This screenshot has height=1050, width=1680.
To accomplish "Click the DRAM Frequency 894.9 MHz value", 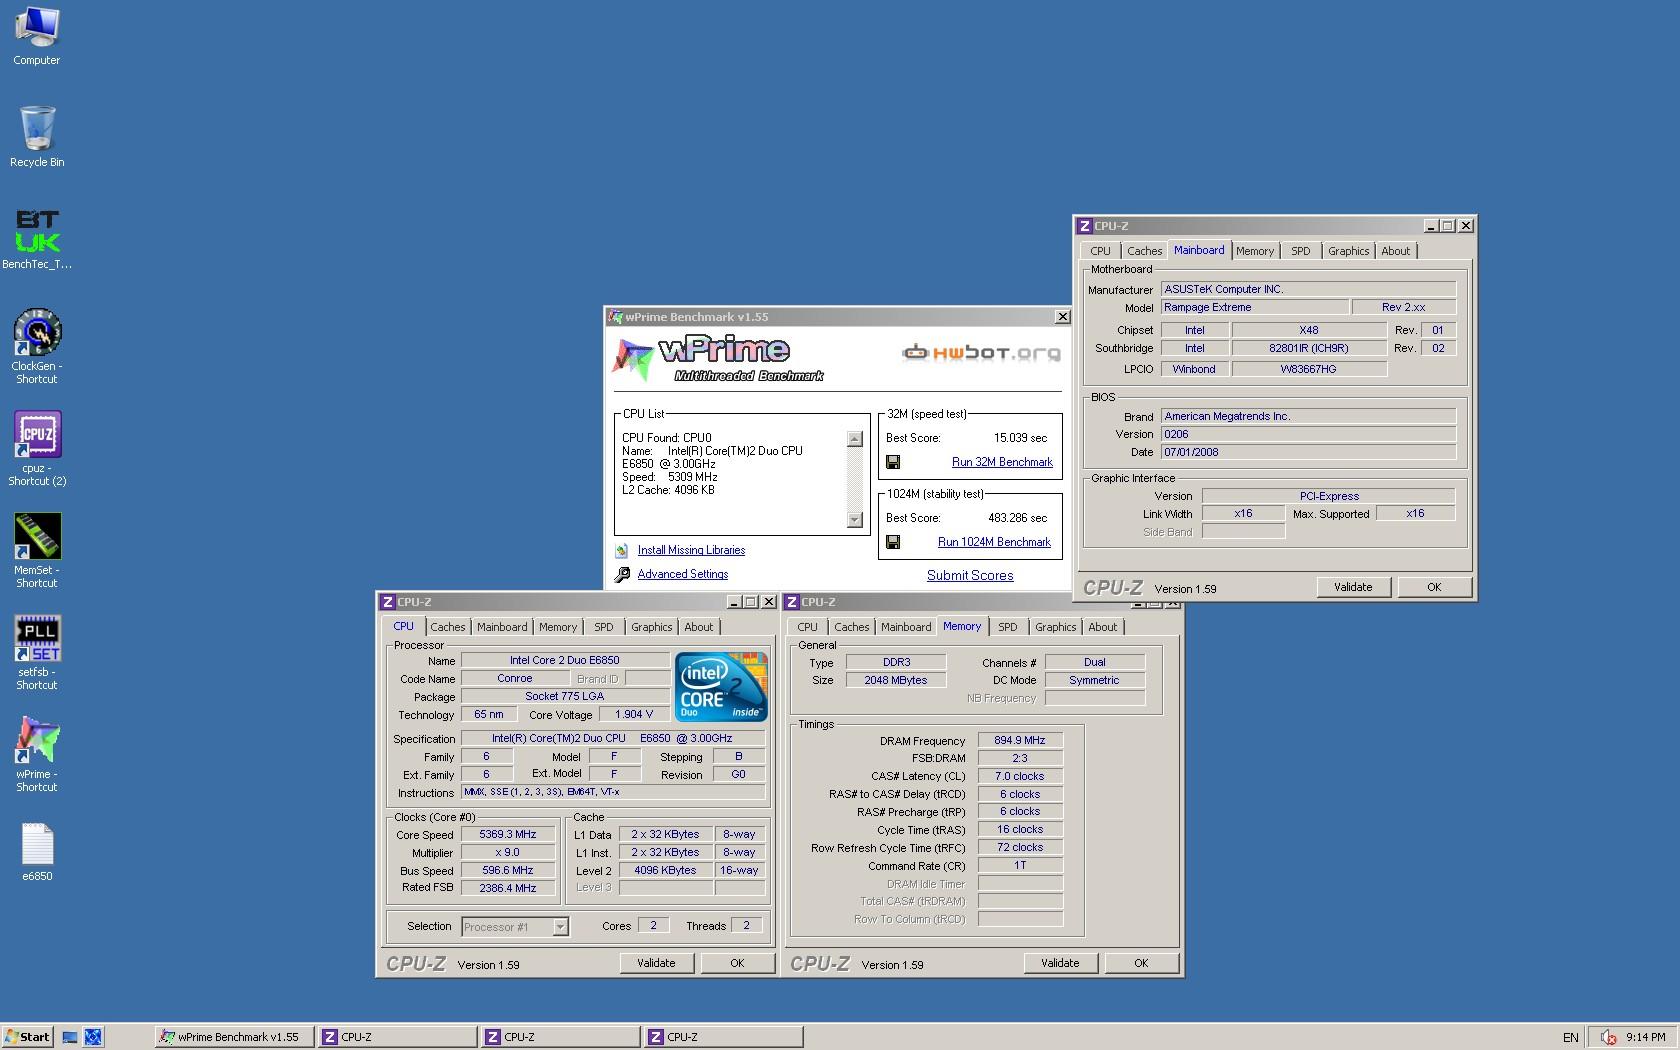I will tap(1020, 741).
